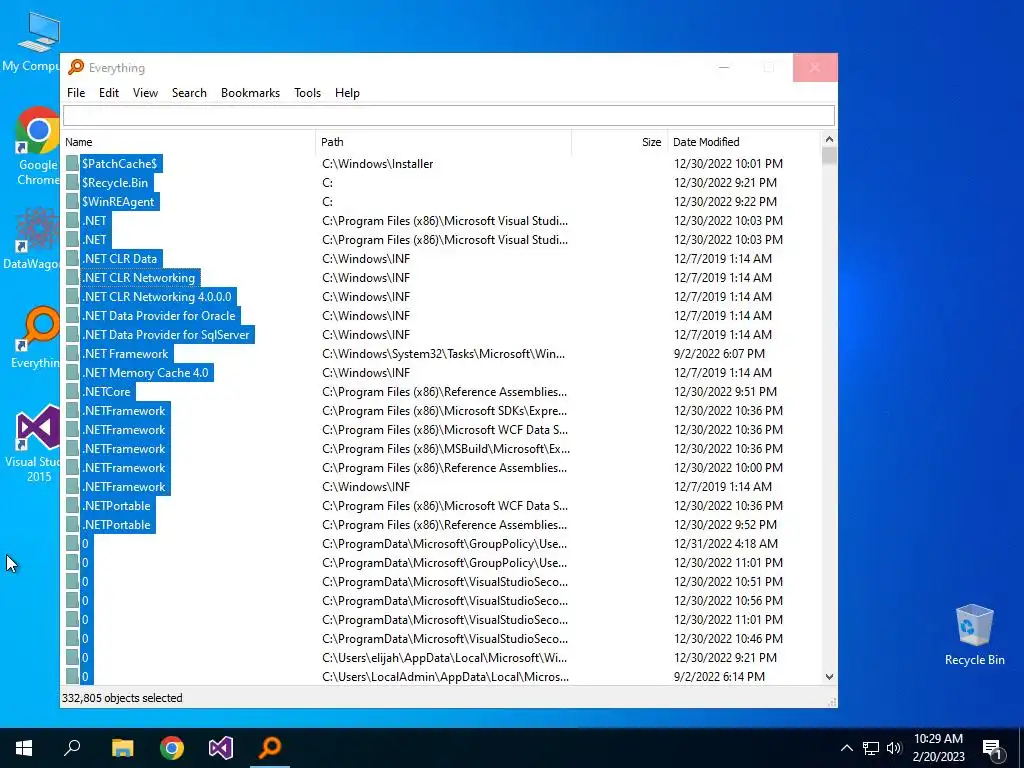Screen dimensions: 1024x768
Task: Click the Everything search input field
Action: click(449, 116)
